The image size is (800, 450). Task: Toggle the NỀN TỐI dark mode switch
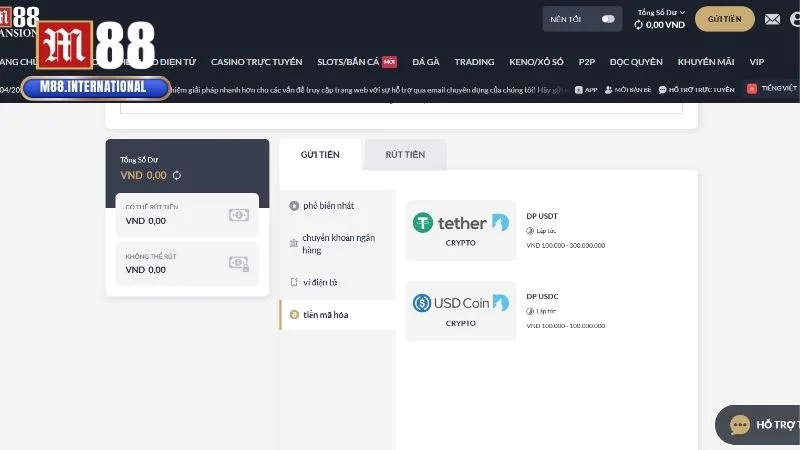coord(608,19)
